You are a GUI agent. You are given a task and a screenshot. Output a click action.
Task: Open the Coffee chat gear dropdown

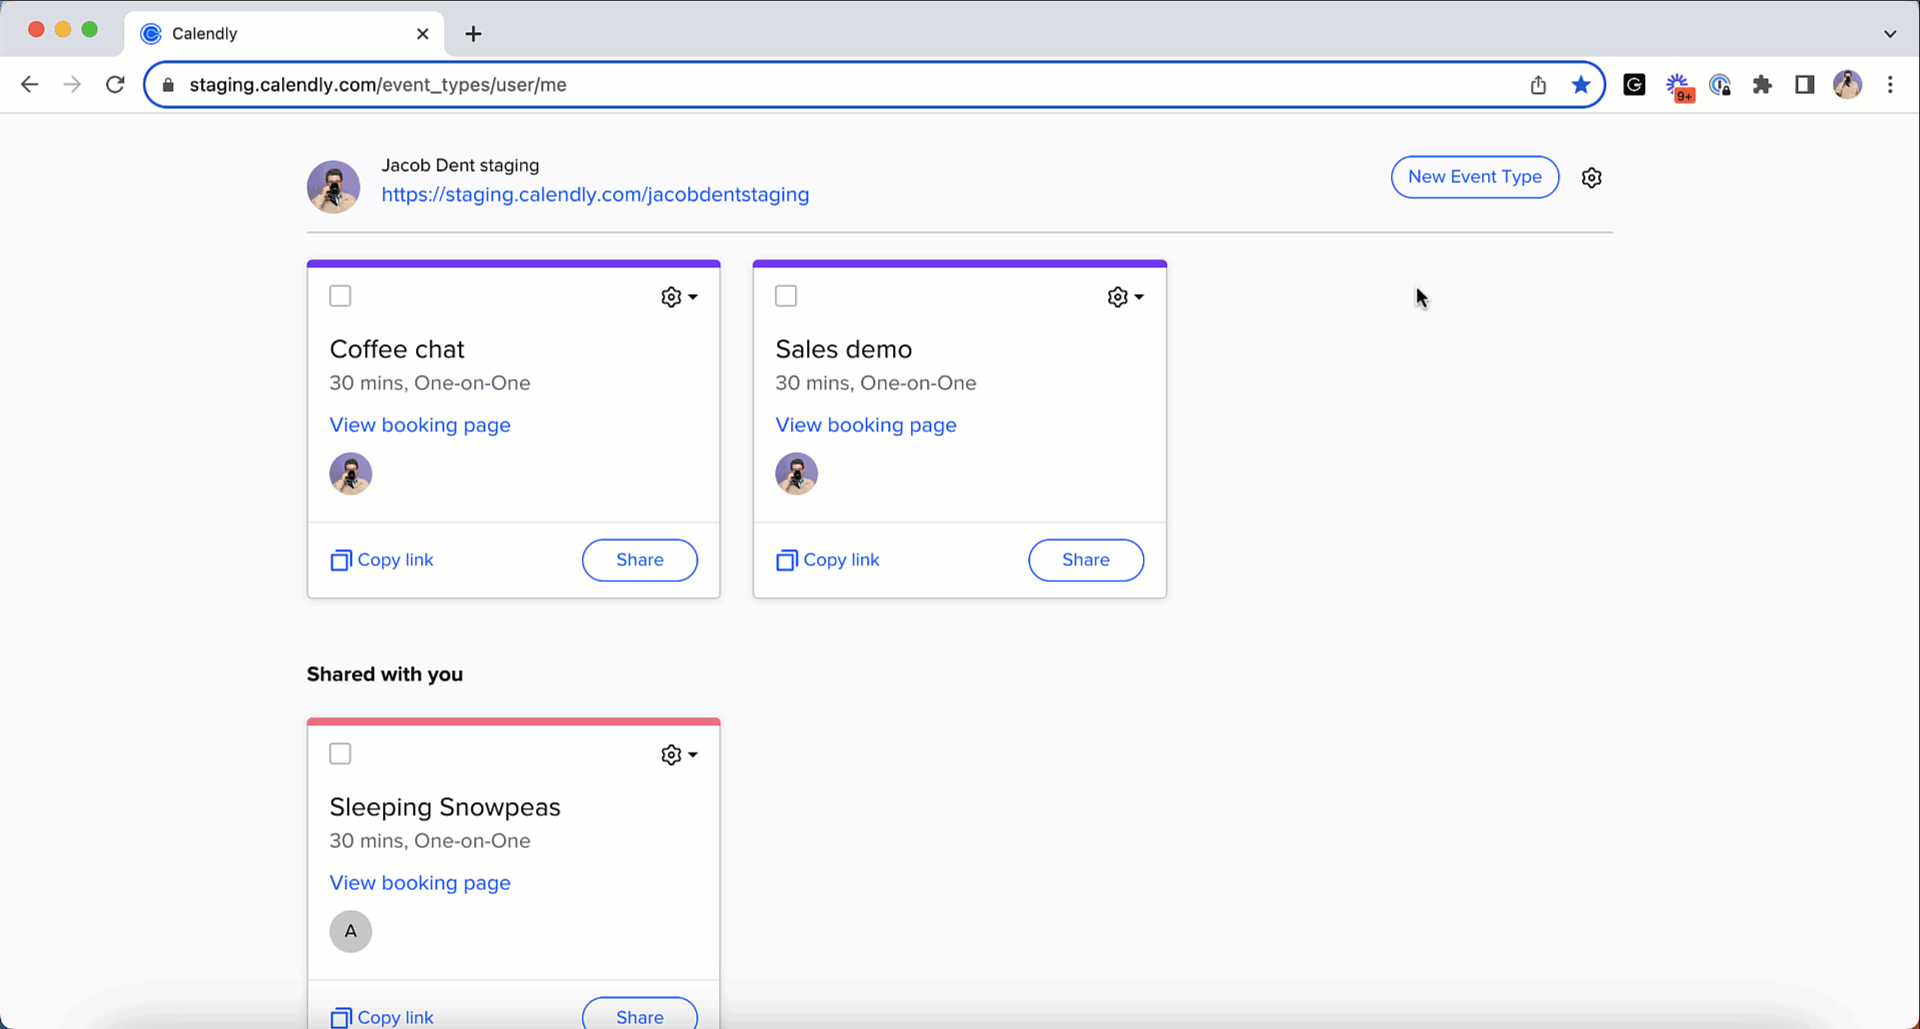point(679,297)
